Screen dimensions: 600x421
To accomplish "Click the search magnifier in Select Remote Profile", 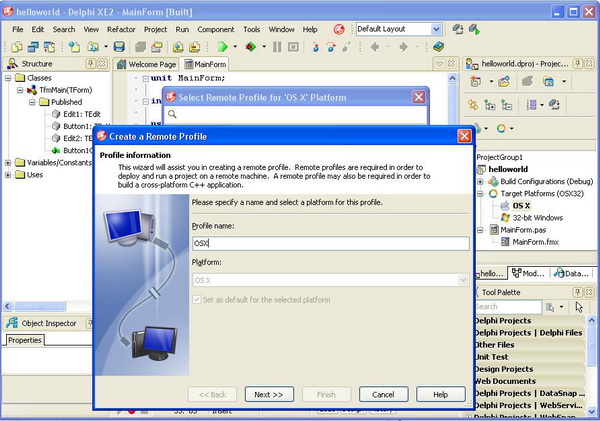I will [x=172, y=114].
